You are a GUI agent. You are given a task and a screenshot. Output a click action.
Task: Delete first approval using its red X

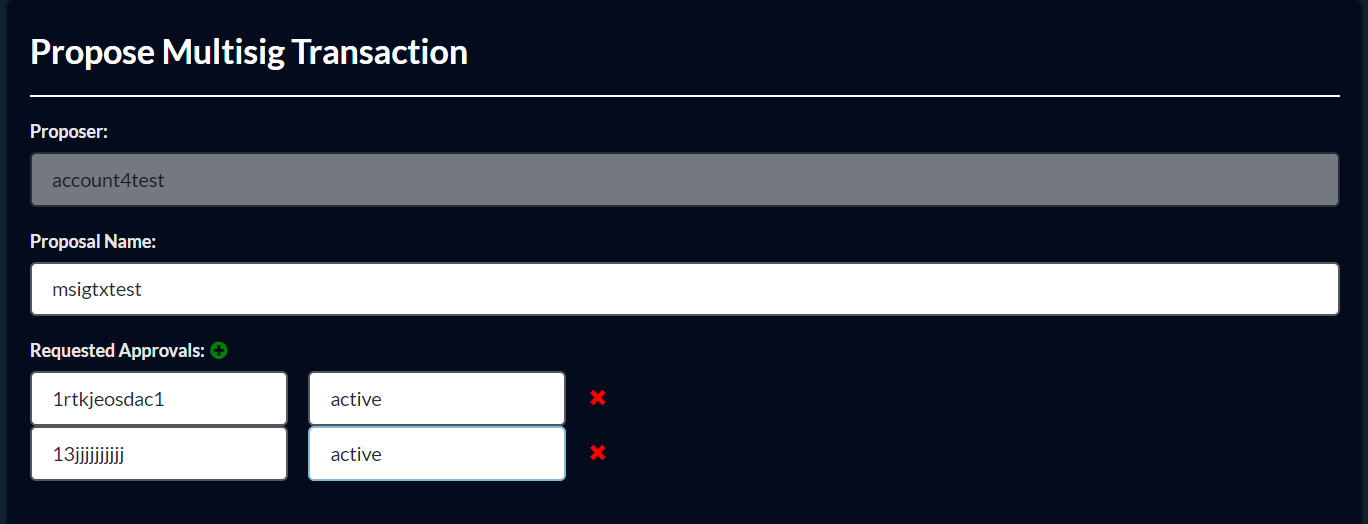click(x=598, y=398)
